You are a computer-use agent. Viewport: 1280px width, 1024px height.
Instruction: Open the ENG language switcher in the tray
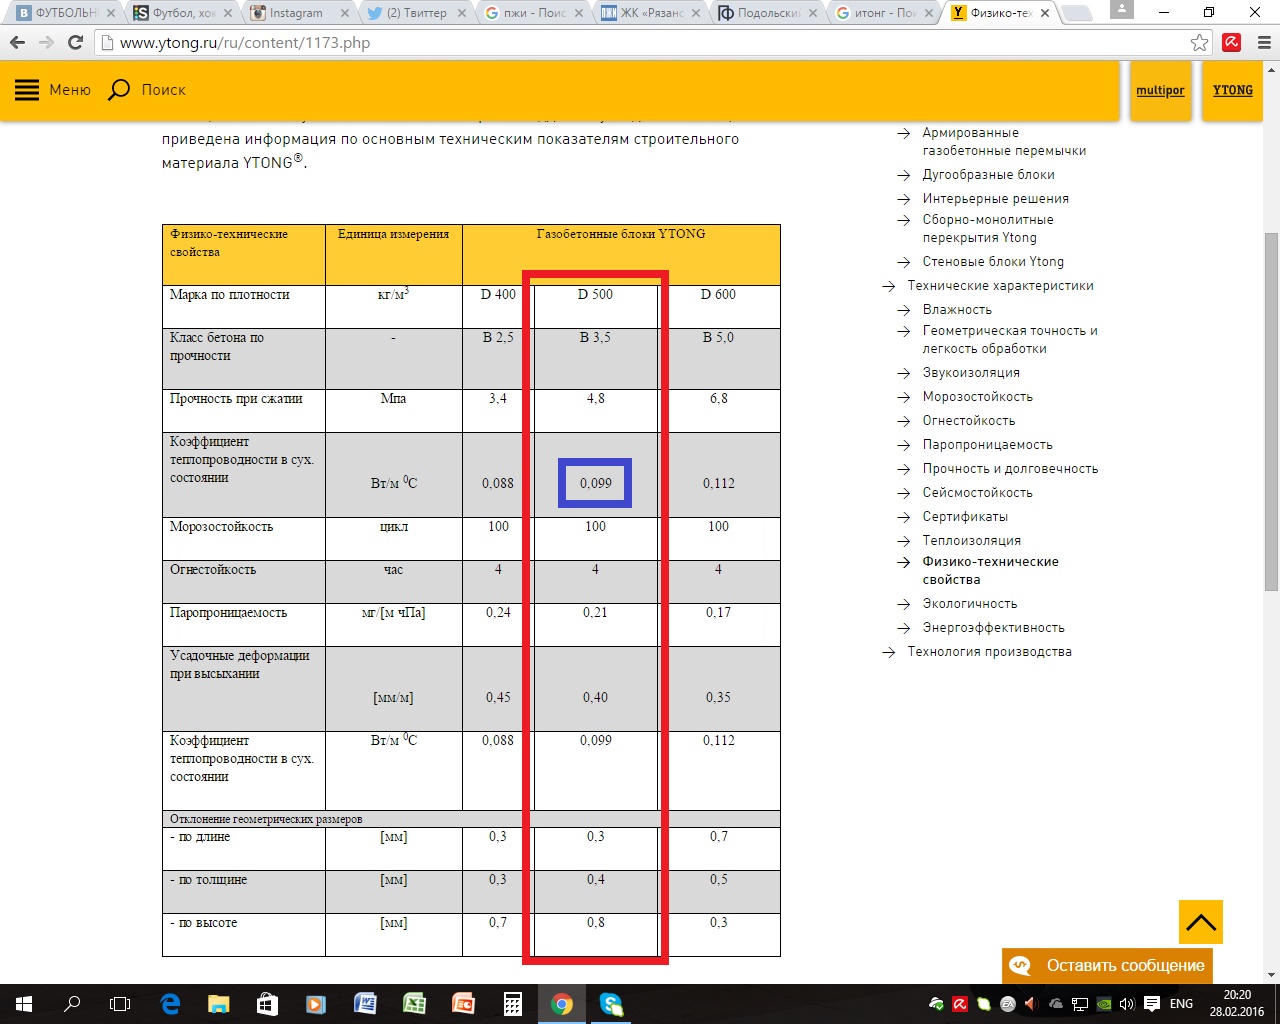click(x=1181, y=1004)
